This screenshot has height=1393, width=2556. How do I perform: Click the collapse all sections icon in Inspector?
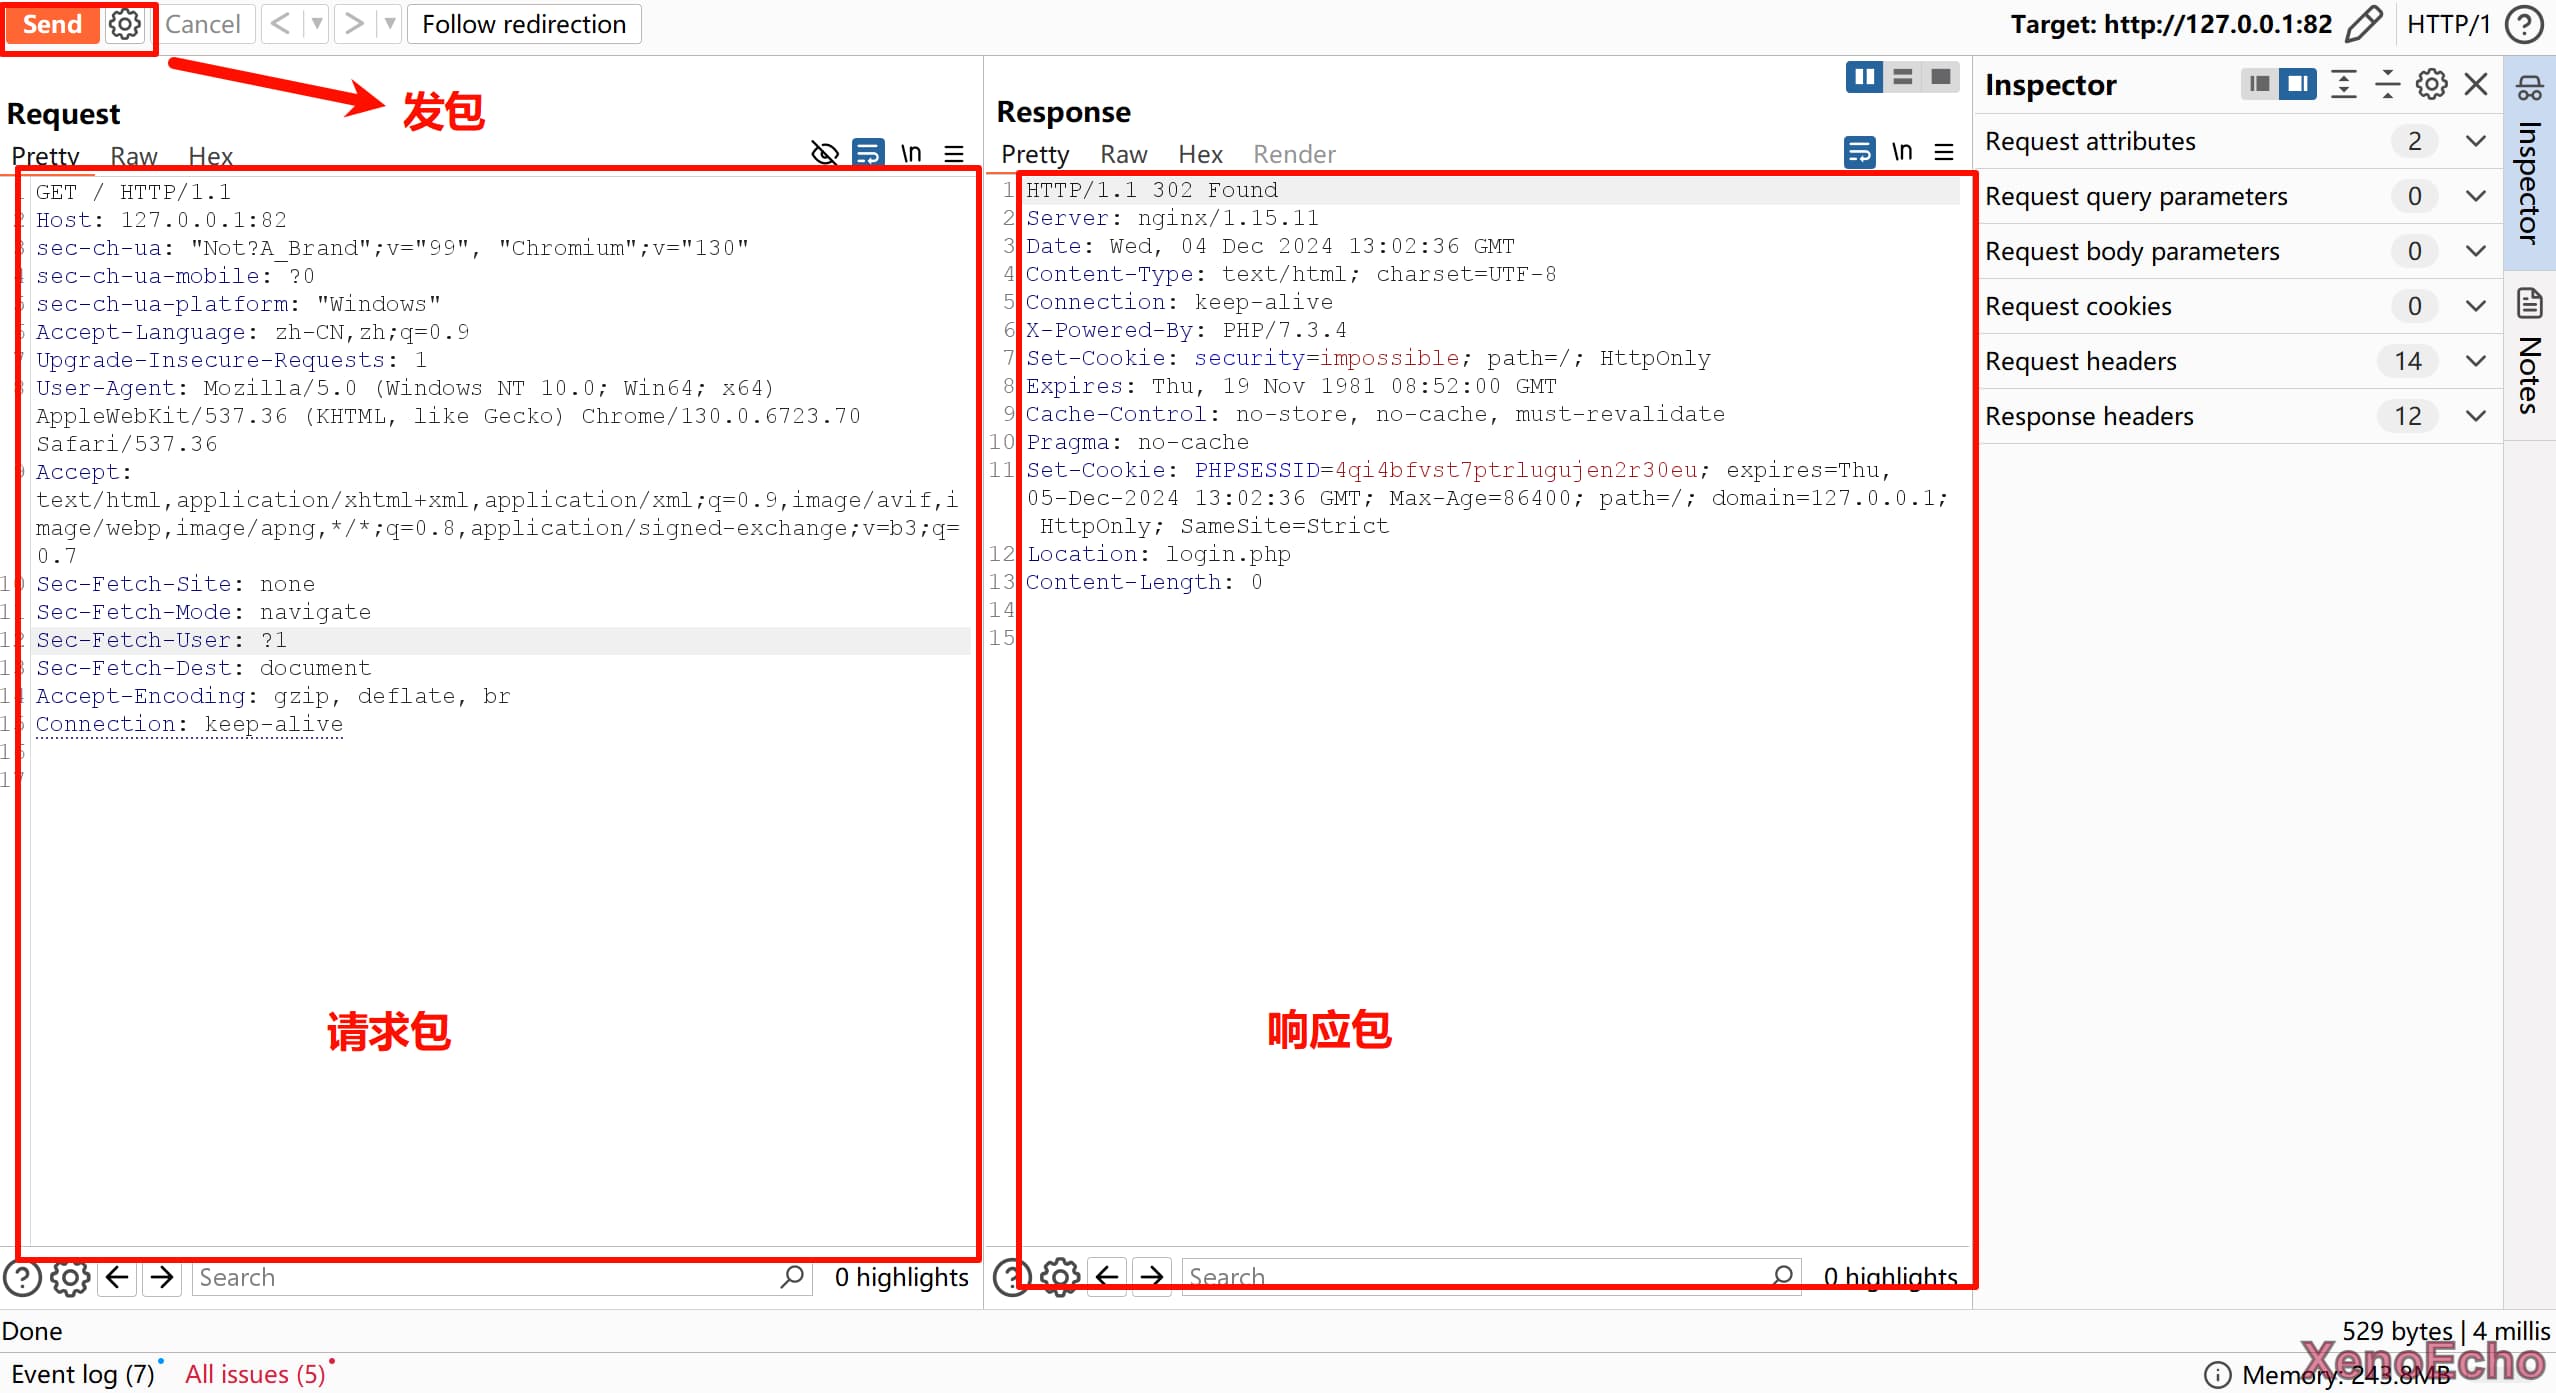2387,84
